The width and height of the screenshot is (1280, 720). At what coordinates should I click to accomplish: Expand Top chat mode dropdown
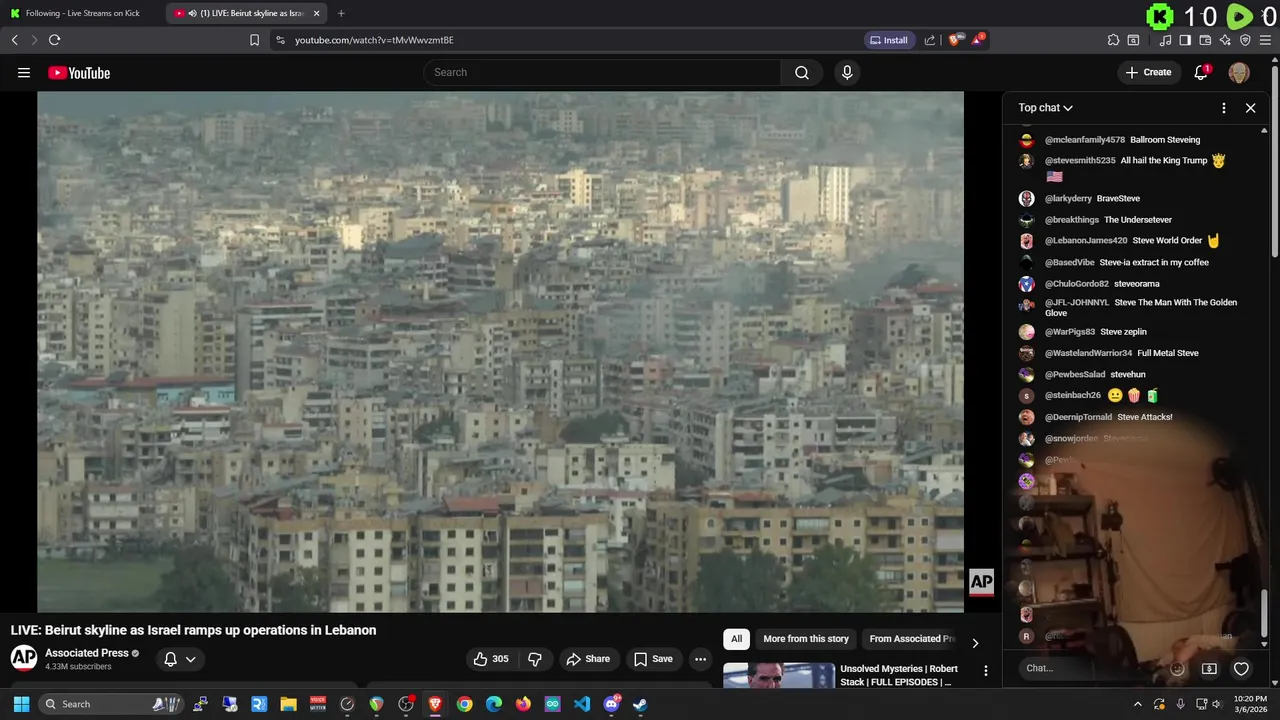(x=1045, y=108)
